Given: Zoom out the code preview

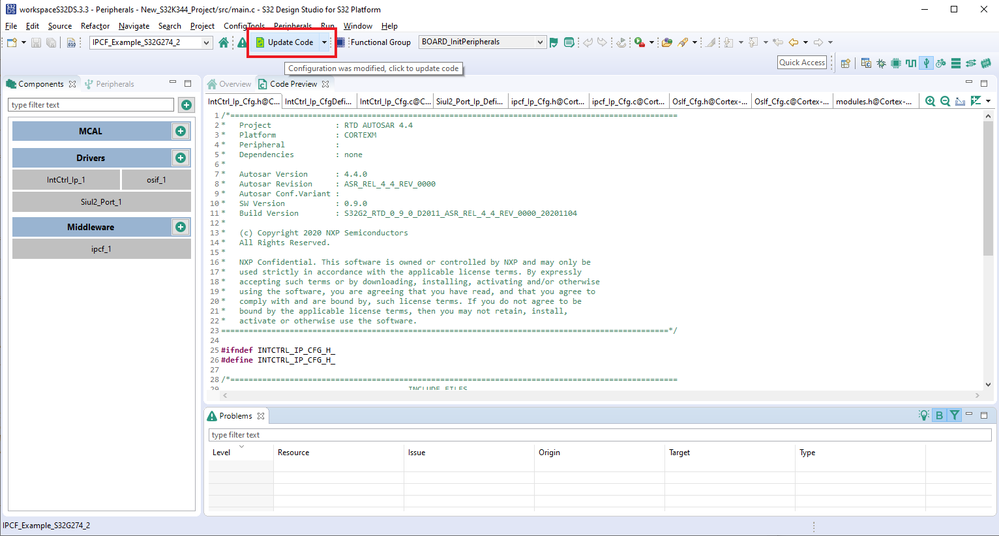Looking at the screenshot, I should (945, 101).
